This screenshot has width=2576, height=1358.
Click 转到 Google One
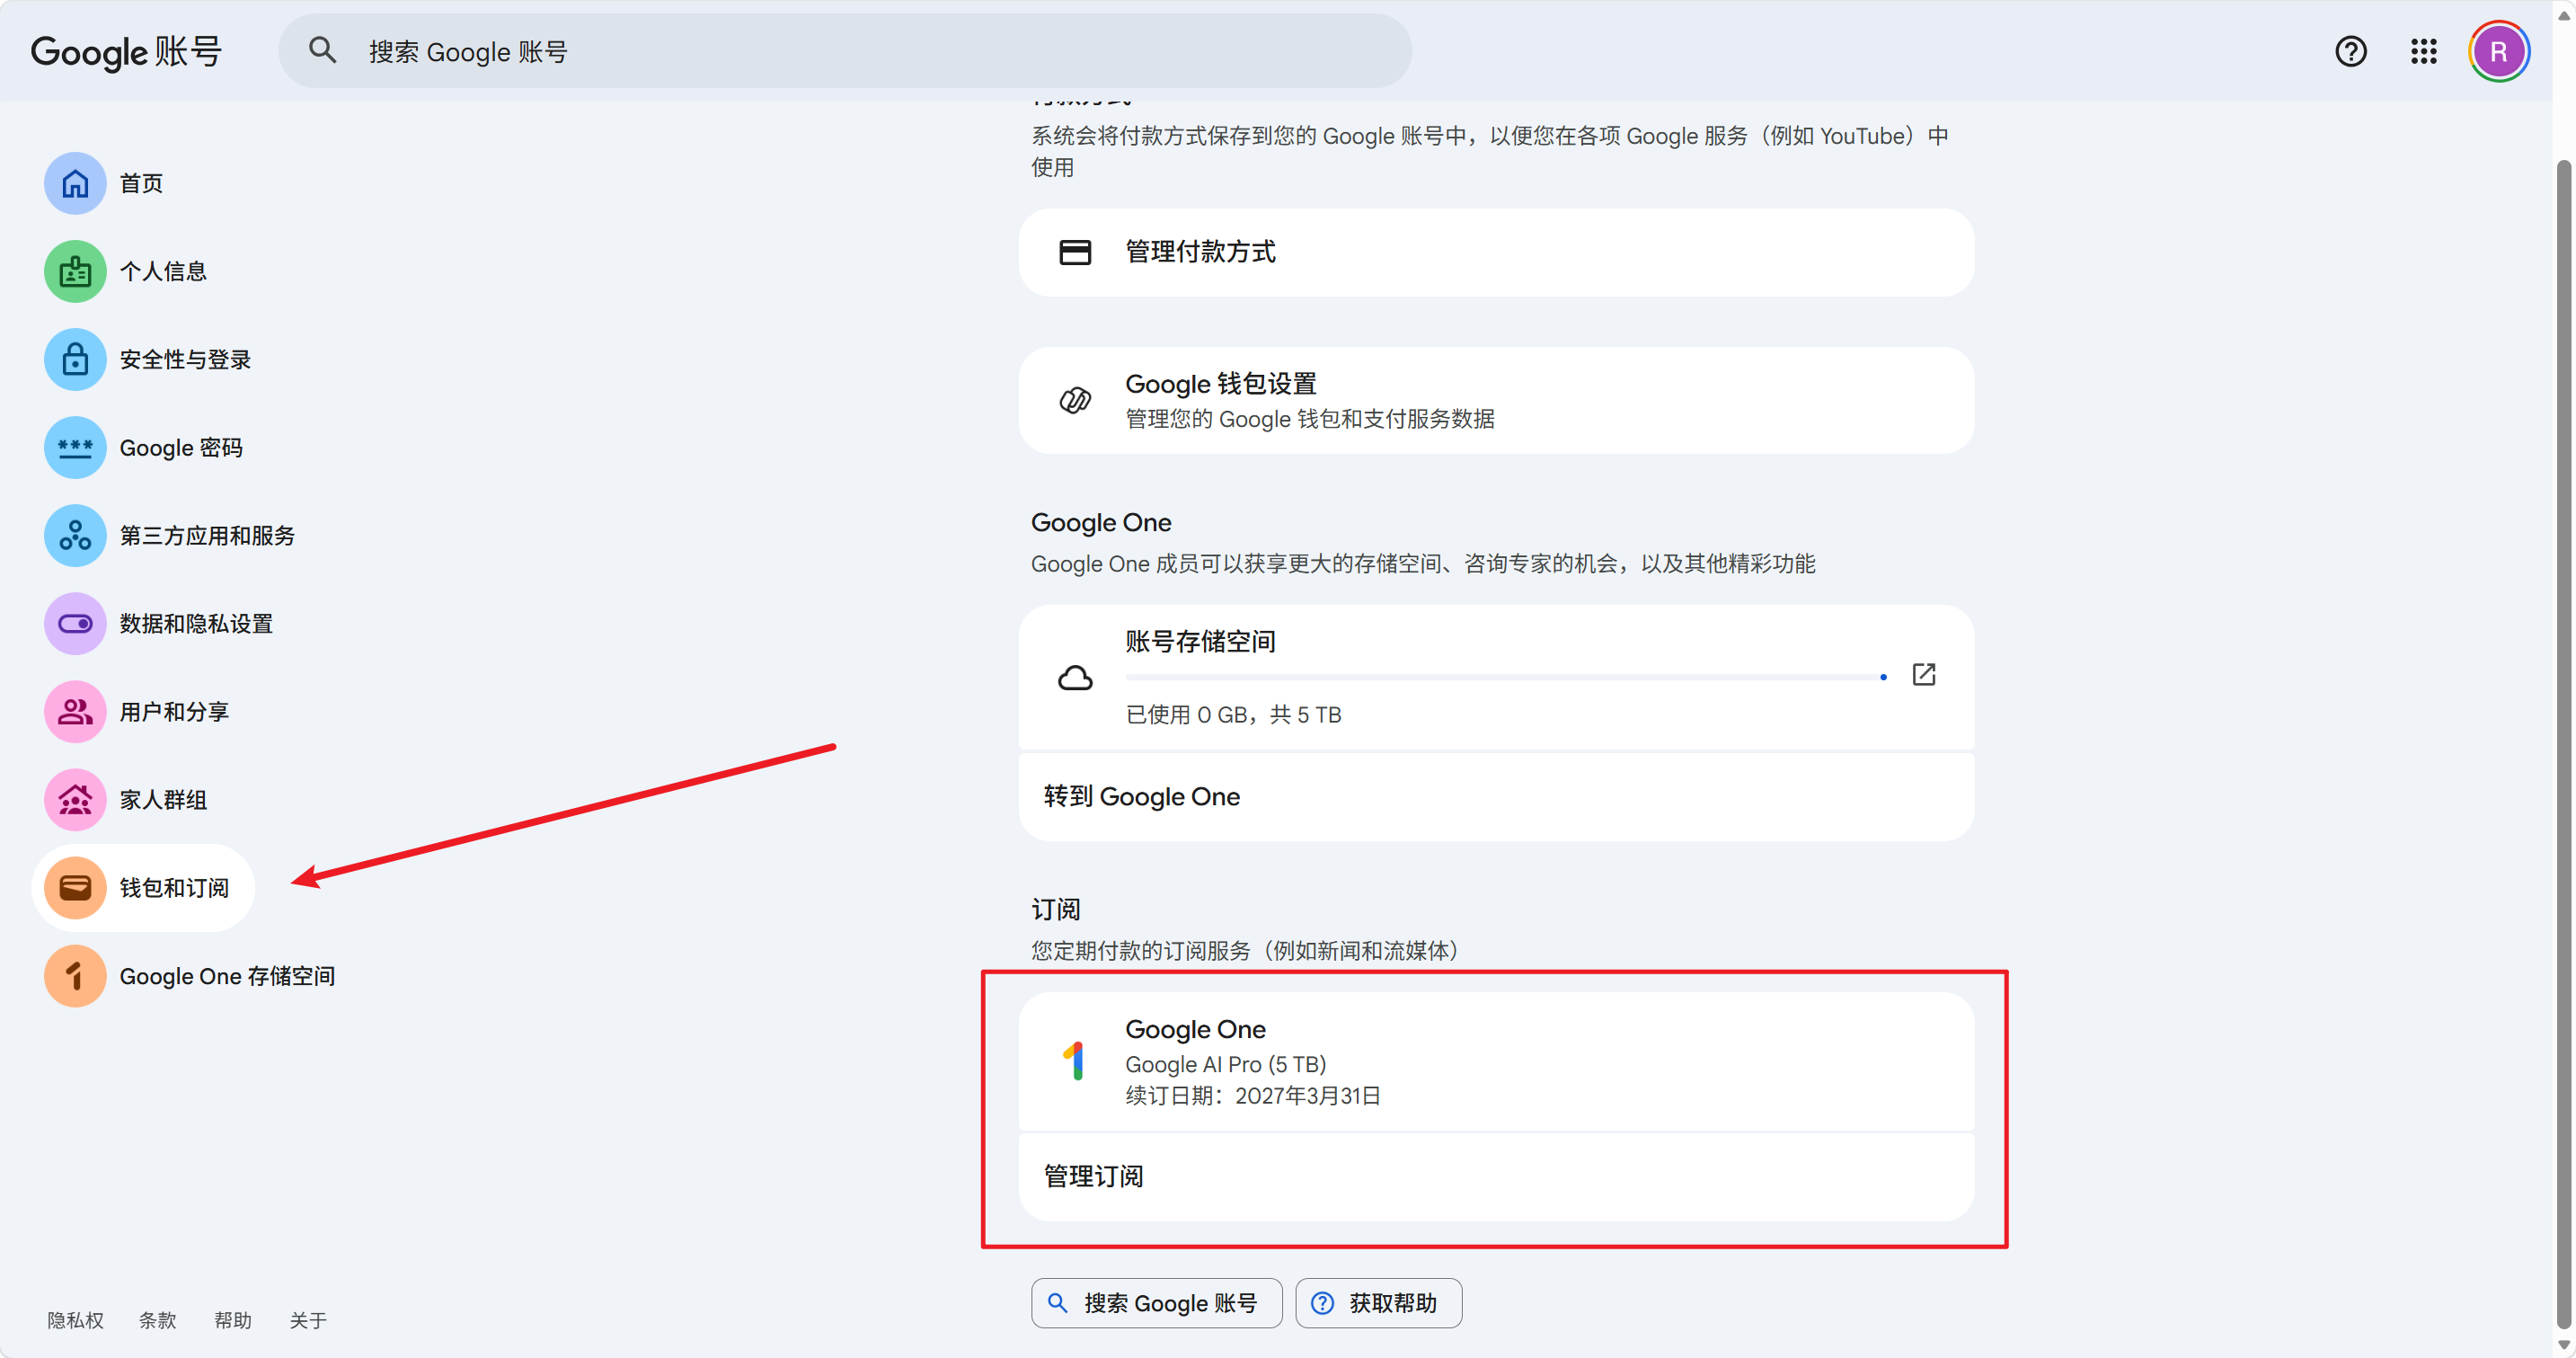1496,796
